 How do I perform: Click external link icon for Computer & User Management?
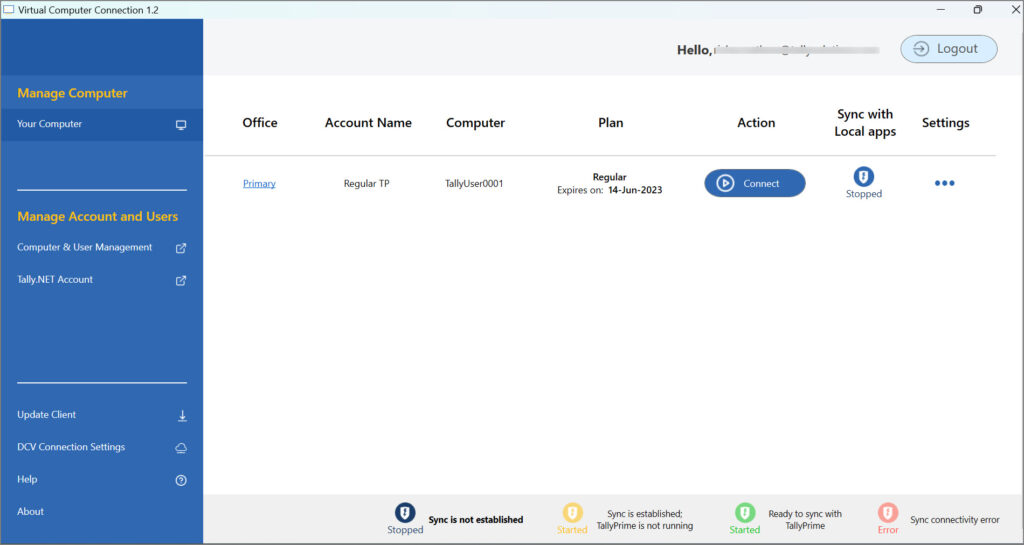tap(181, 248)
